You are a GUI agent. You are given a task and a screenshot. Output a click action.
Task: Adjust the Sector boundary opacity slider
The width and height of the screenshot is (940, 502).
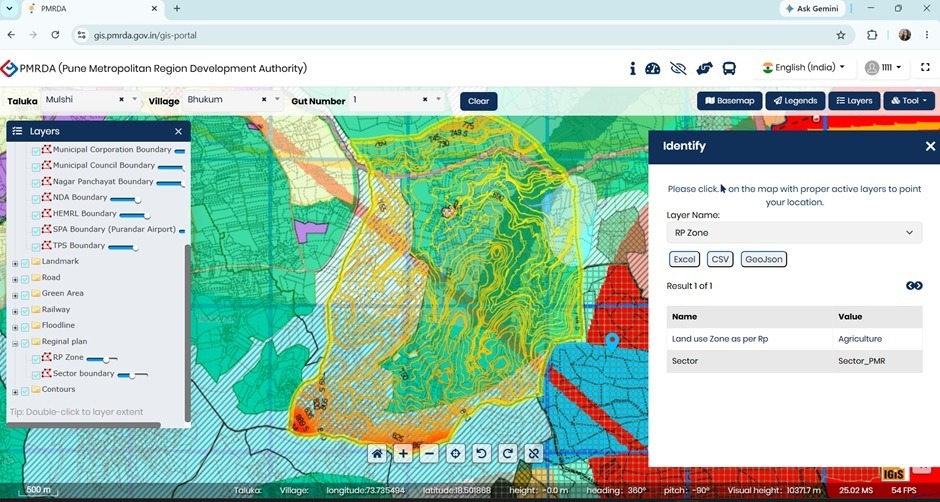132,375
